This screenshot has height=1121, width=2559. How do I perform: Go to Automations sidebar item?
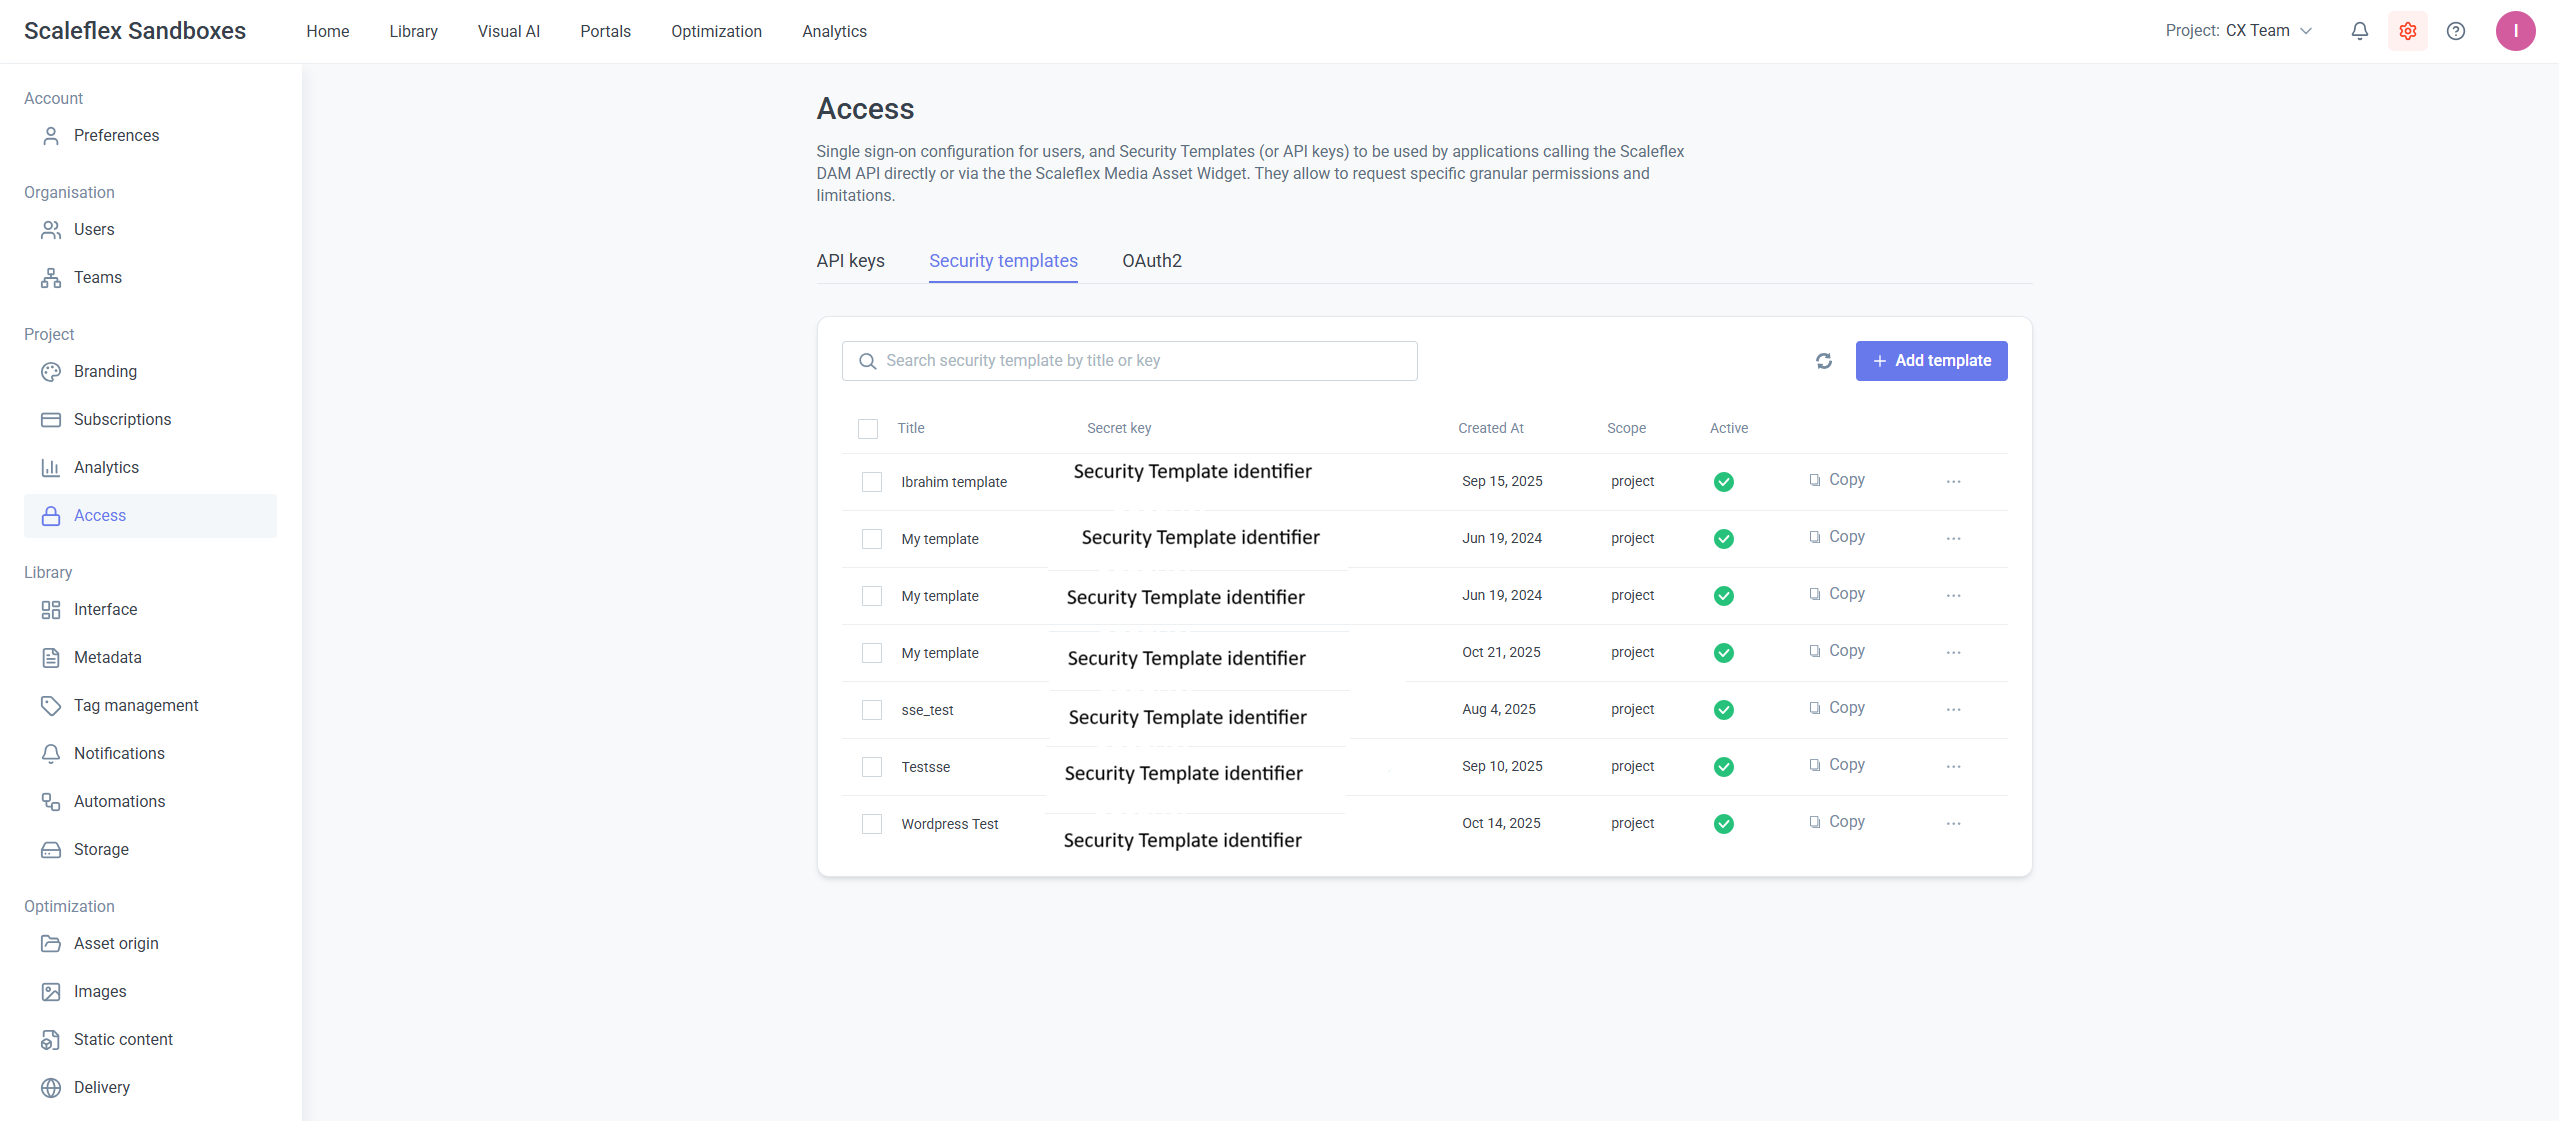(x=119, y=801)
